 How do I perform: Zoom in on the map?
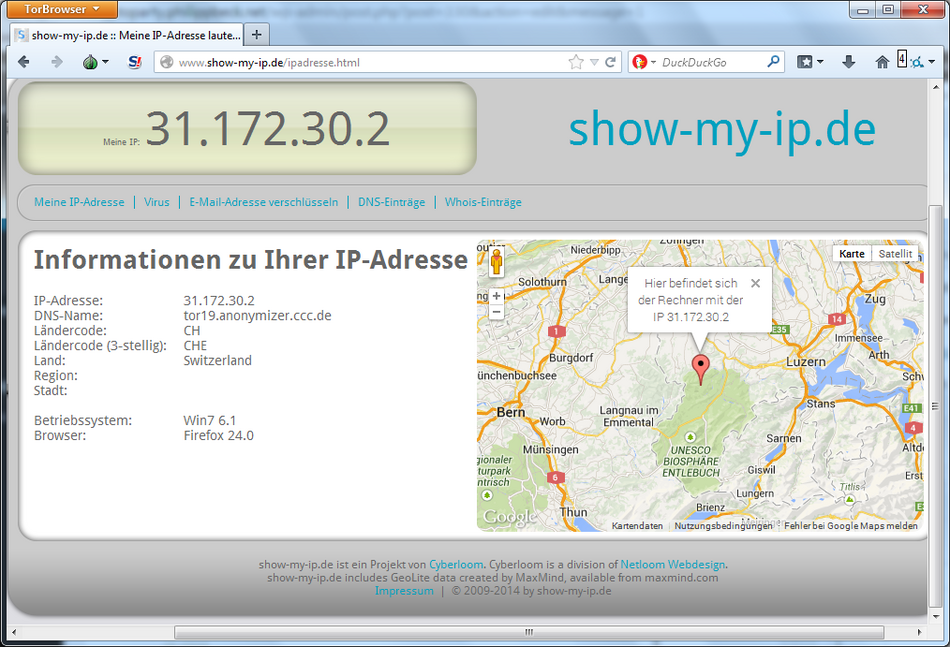pyautogui.click(x=496, y=296)
